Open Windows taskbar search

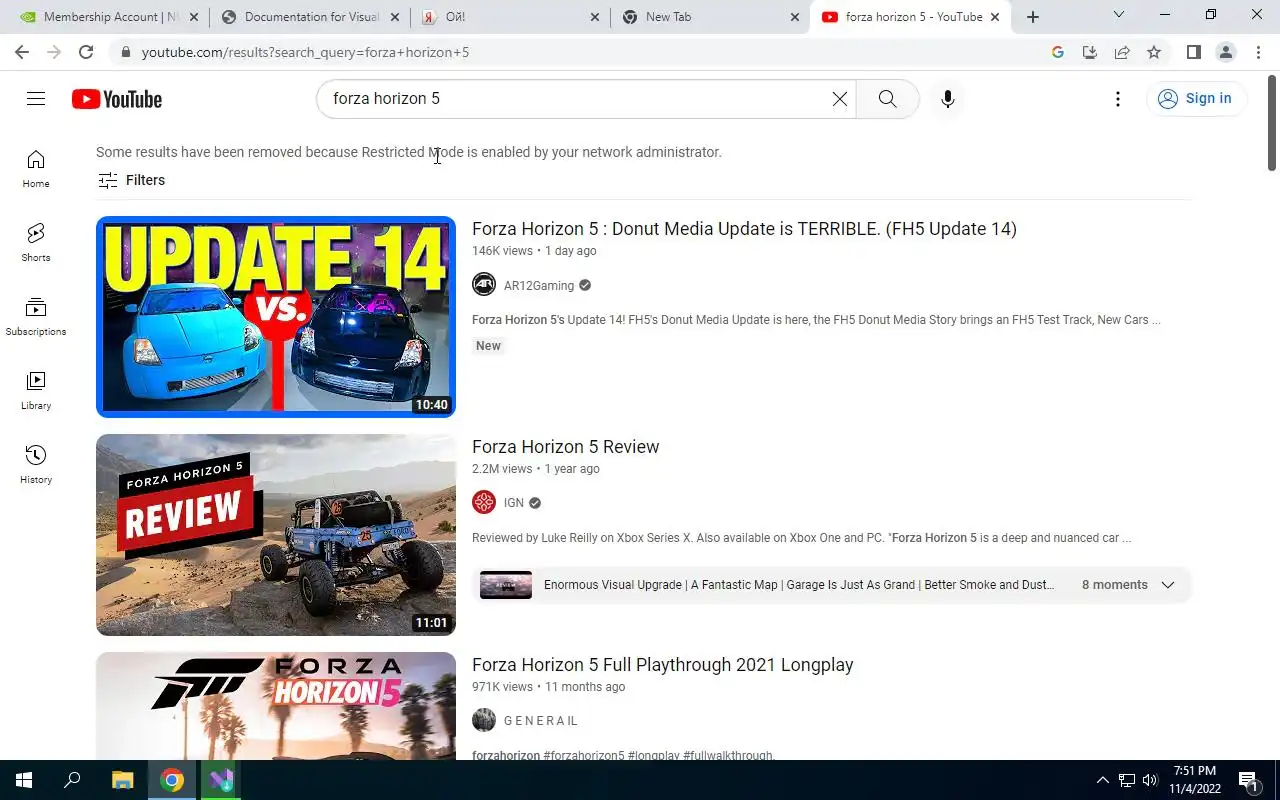pyautogui.click(x=72, y=780)
